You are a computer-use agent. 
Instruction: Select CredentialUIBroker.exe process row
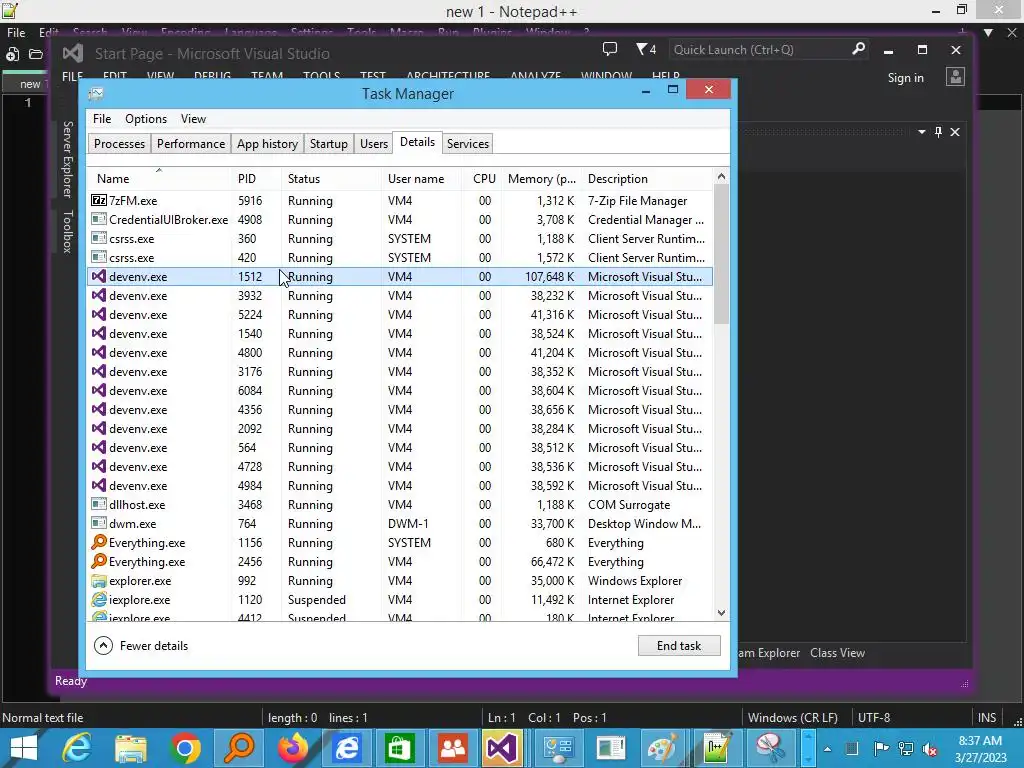coord(400,219)
